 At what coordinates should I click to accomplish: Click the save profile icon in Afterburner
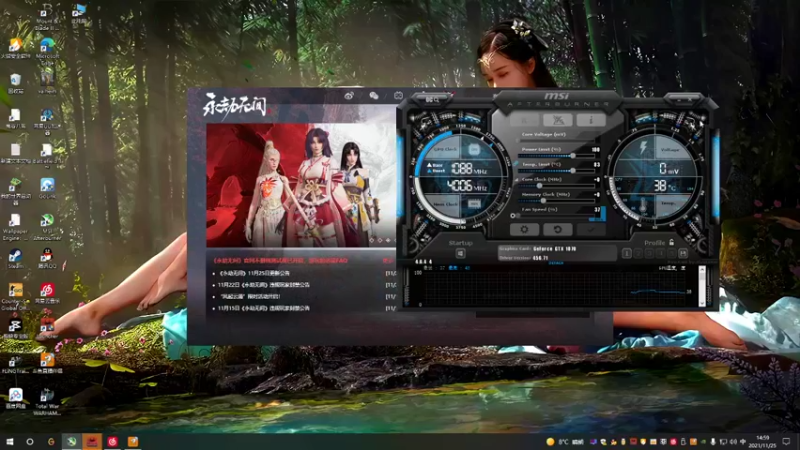click(x=683, y=253)
